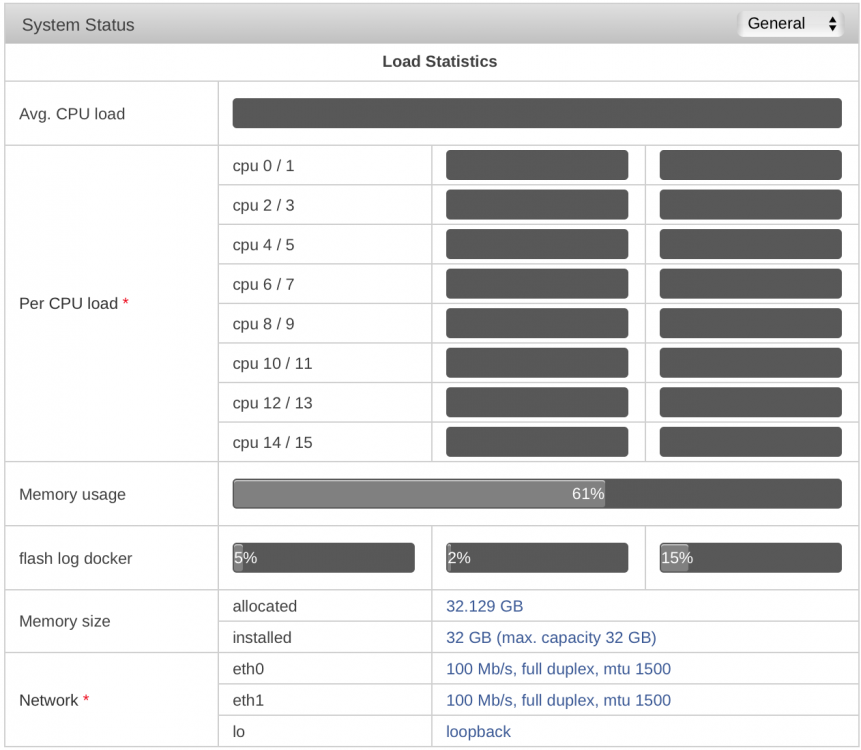Click the cpu 8 / 9 label
Image resolution: width=861 pixels, height=750 pixels.
pyautogui.click(x=263, y=323)
